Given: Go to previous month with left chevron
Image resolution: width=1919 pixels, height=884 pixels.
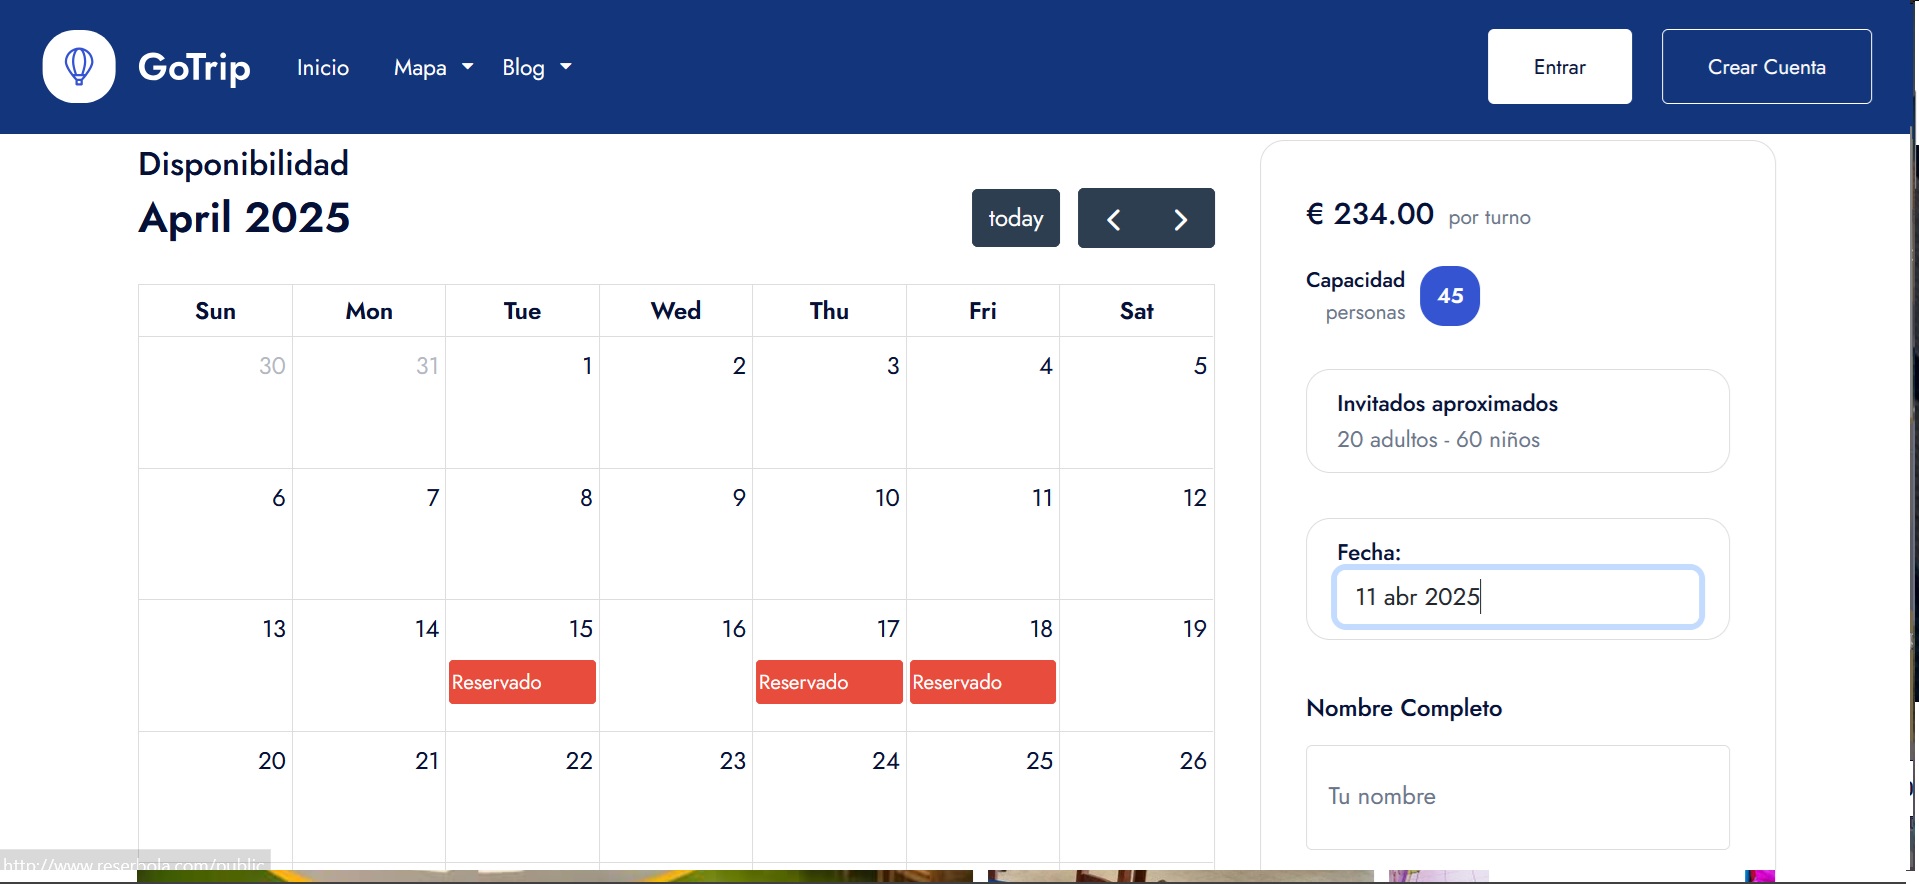Looking at the screenshot, I should (x=1112, y=219).
